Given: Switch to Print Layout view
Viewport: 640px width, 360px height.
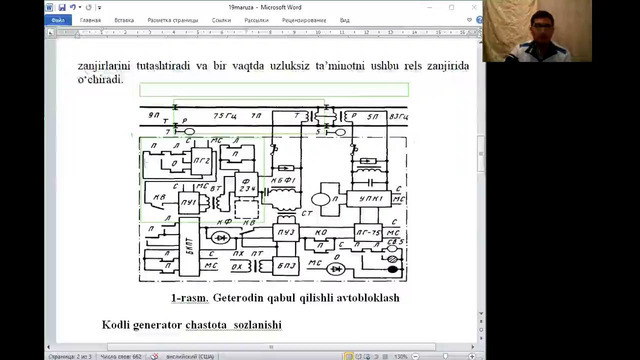Looking at the screenshot, I should (349, 356).
